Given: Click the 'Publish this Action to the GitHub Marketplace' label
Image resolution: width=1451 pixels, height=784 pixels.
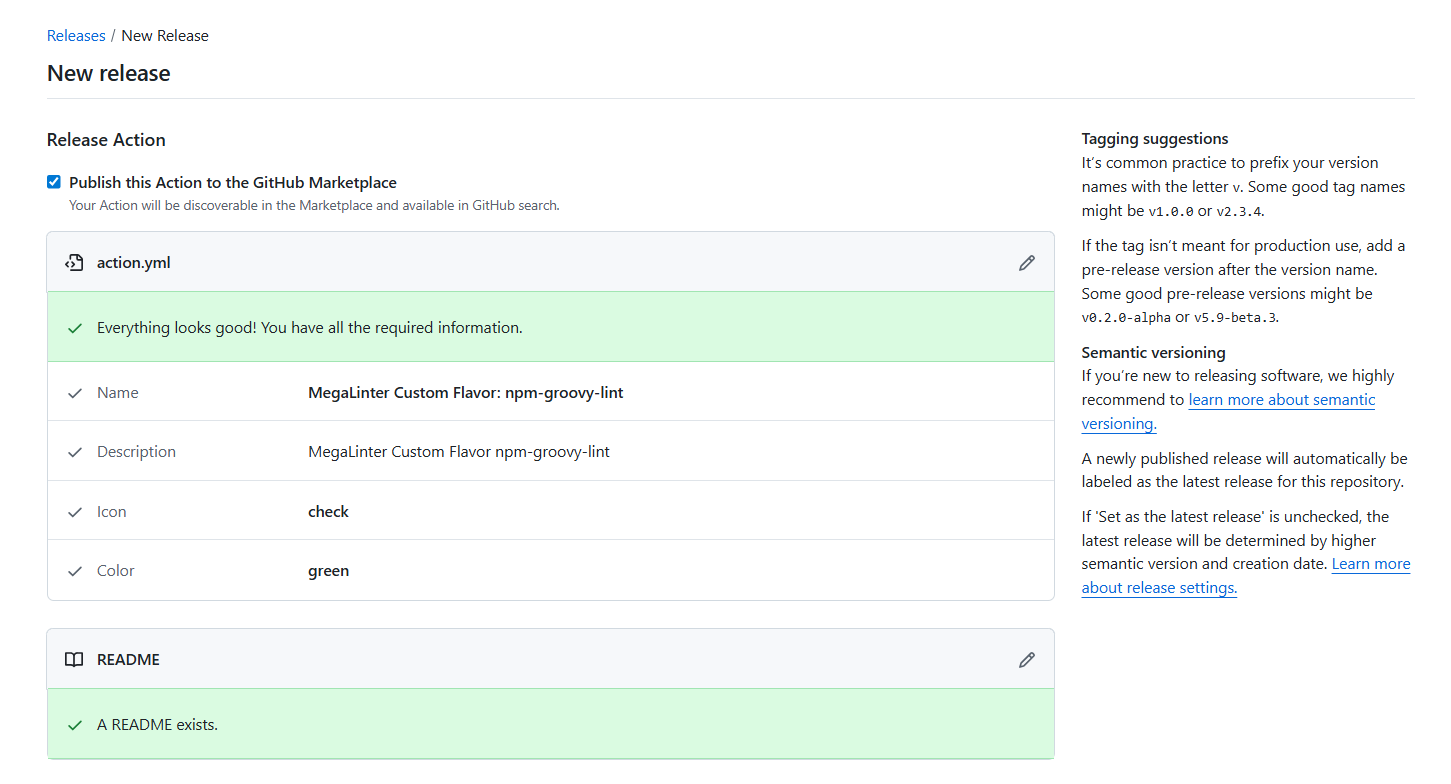Looking at the screenshot, I should (232, 183).
